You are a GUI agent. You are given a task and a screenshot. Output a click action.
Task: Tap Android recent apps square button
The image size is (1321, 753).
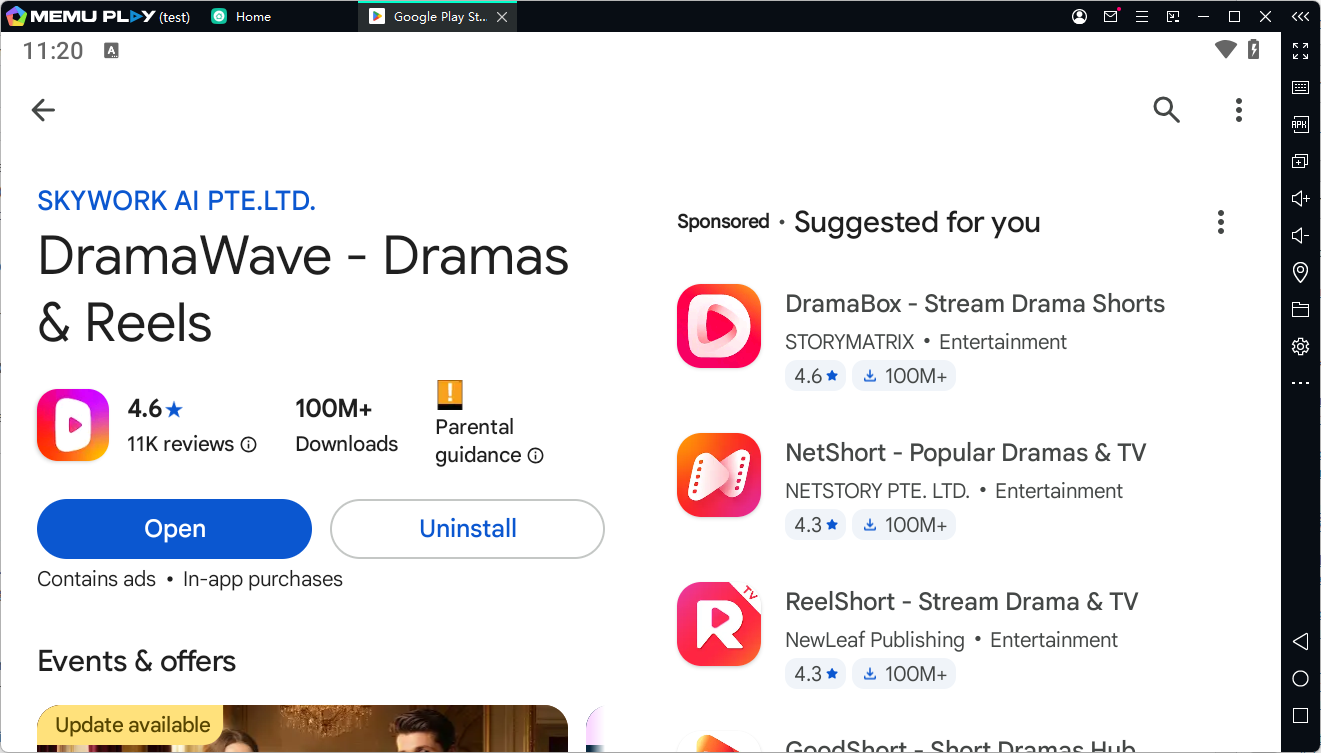point(1301,715)
